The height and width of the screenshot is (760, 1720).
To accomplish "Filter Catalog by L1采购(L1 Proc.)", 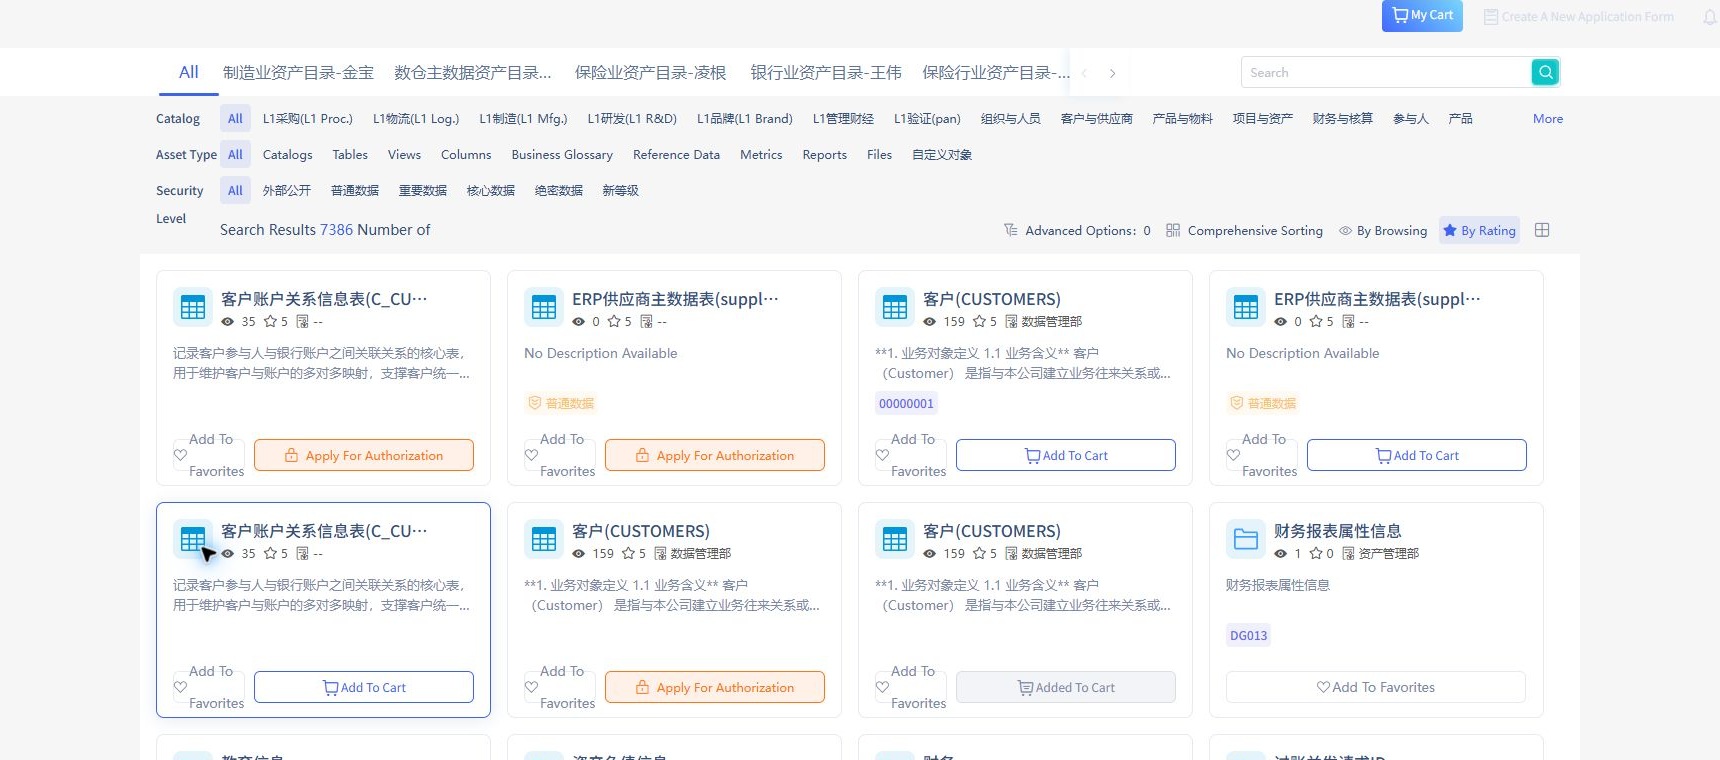I will tap(308, 118).
